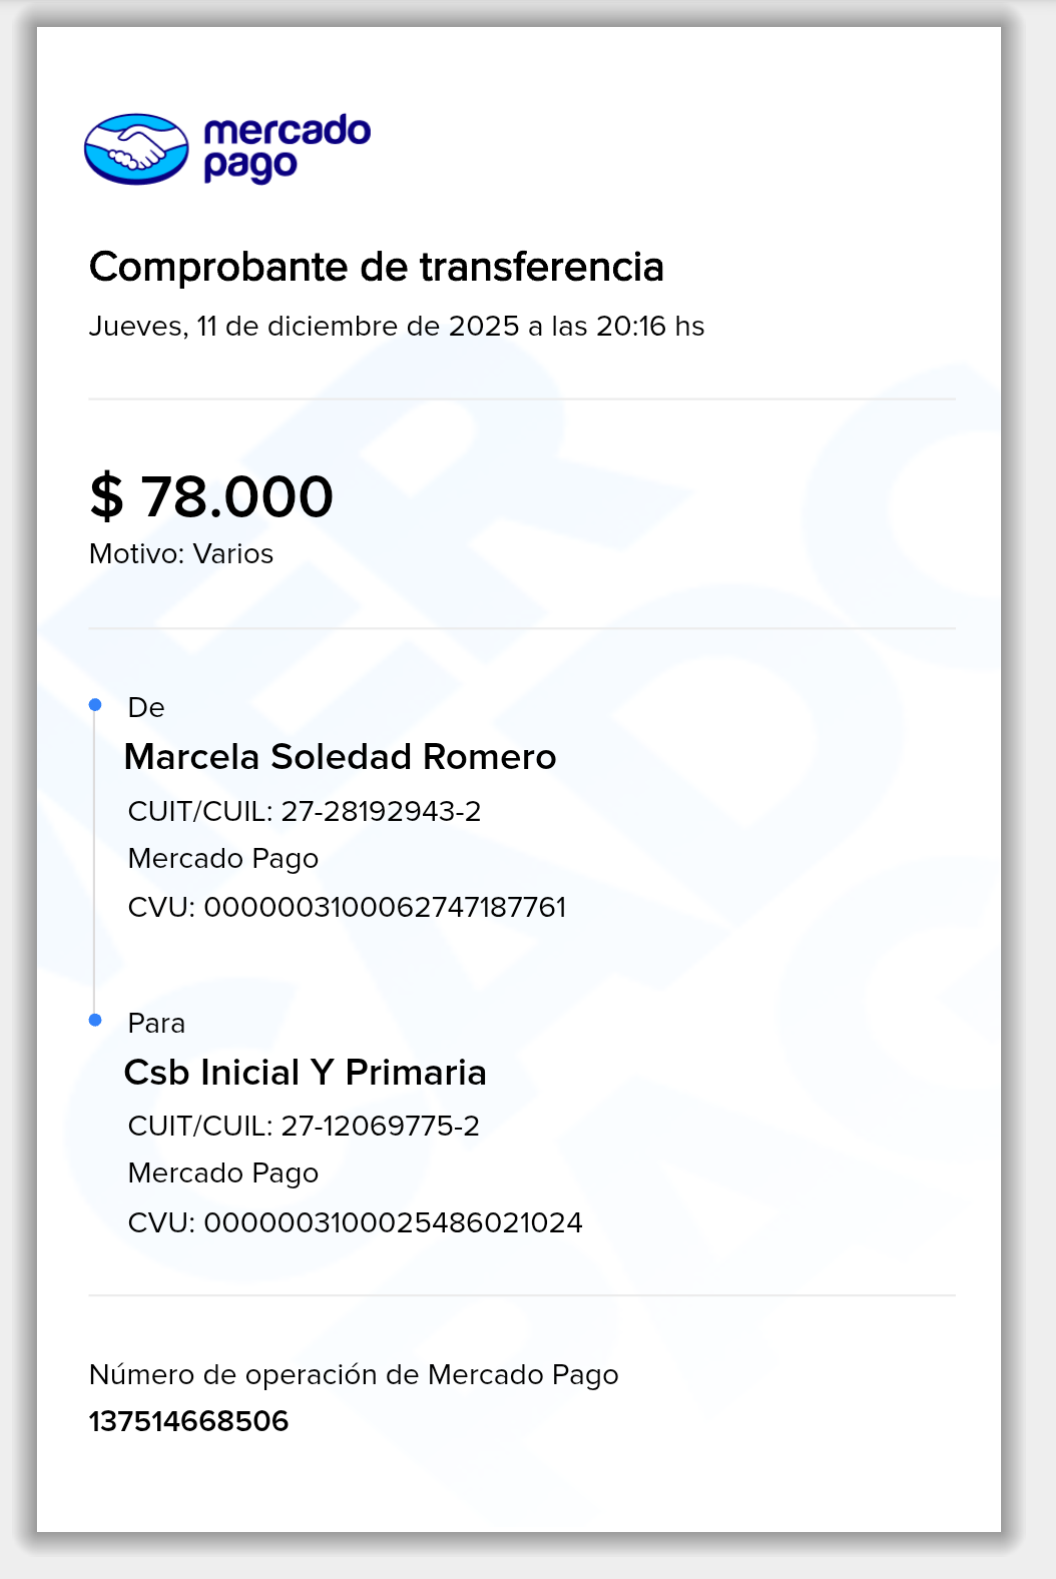
Task: Click the "Motivo: Varios" text
Action: (x=181, y=554)
